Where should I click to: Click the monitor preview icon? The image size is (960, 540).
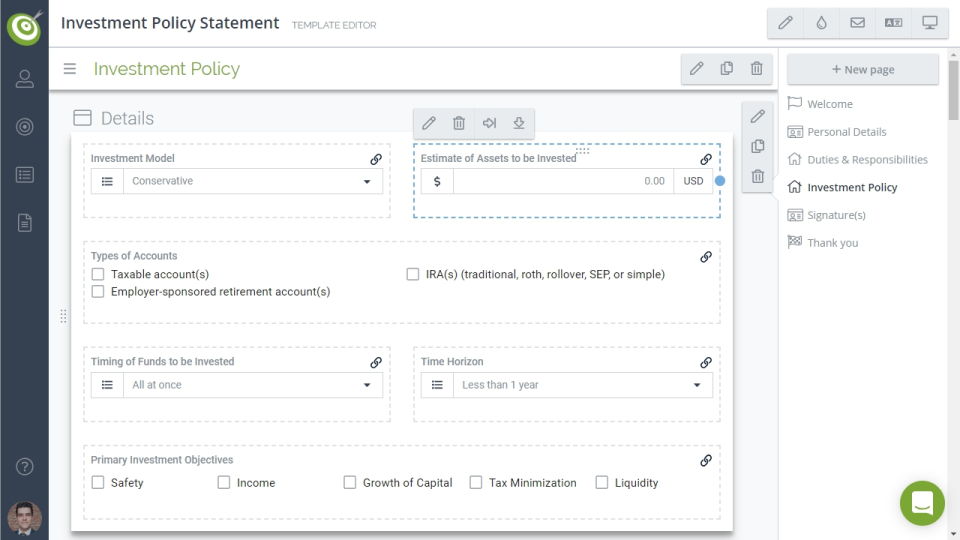click(x=930, y=23)
